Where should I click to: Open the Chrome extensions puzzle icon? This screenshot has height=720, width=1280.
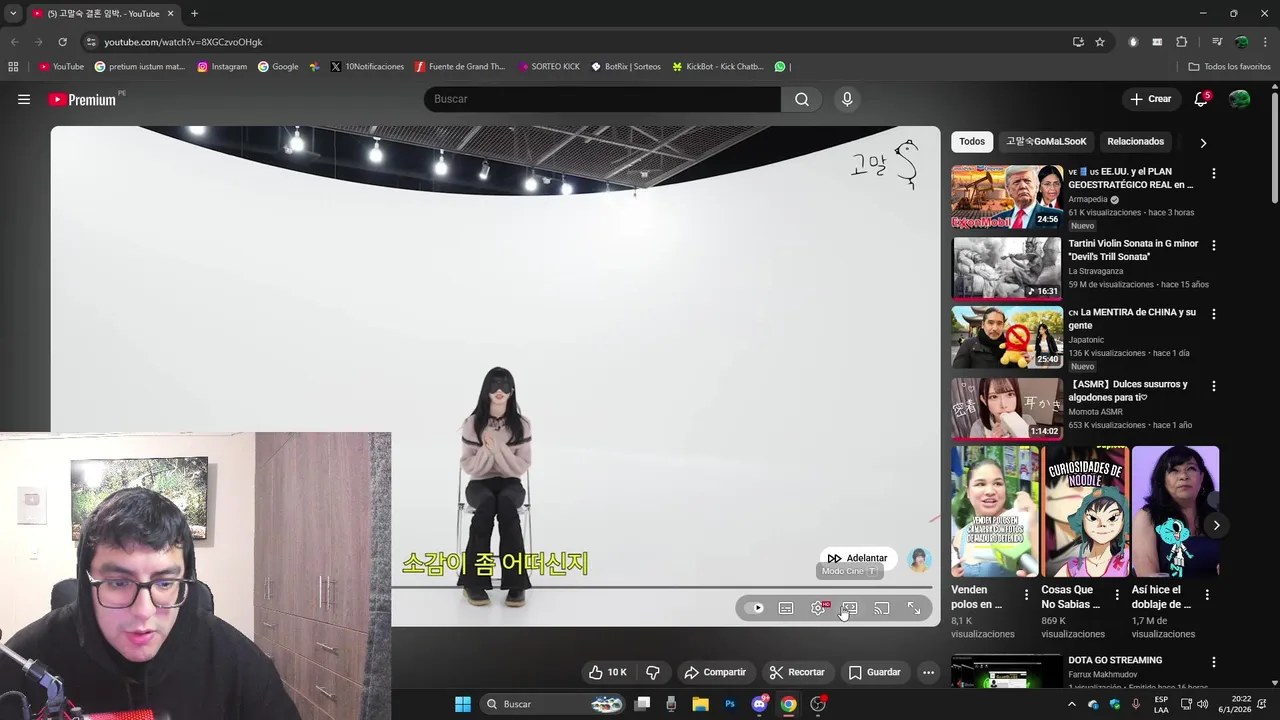pyautogui.click(x=1181, y=42)
